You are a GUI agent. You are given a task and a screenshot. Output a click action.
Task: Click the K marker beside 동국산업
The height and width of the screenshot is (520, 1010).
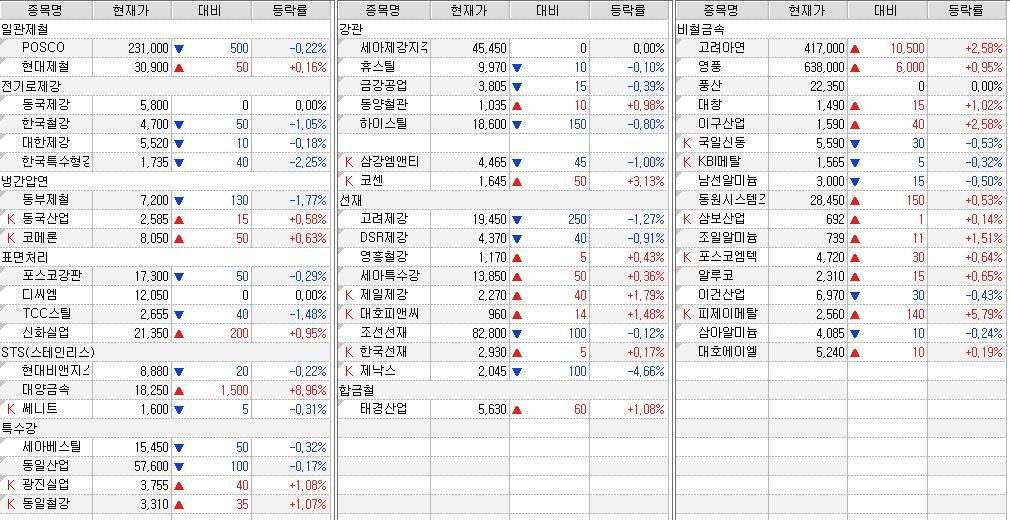tap(10, 219)
